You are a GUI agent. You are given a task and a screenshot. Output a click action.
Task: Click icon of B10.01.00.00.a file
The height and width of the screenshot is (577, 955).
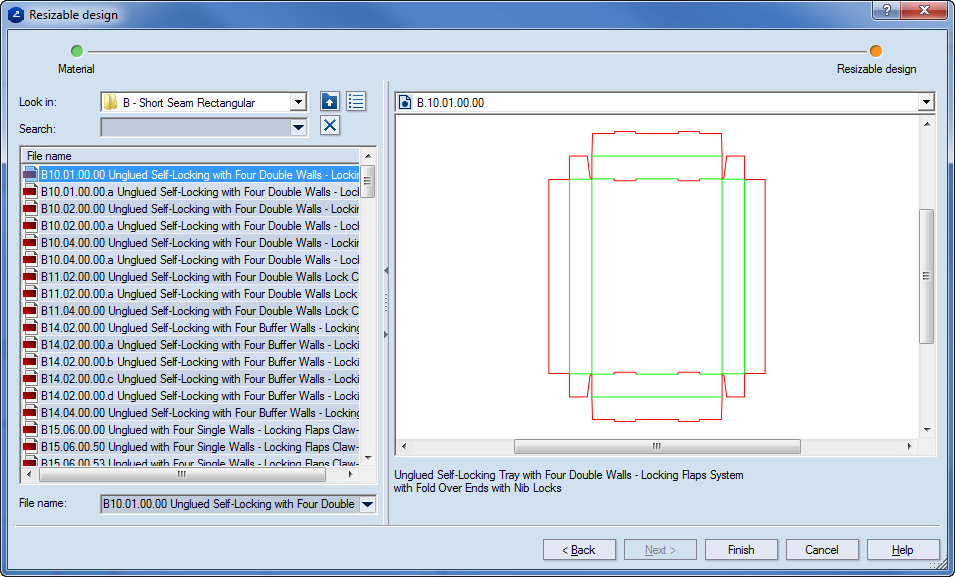pyautogui.click(x=31, y=192)
